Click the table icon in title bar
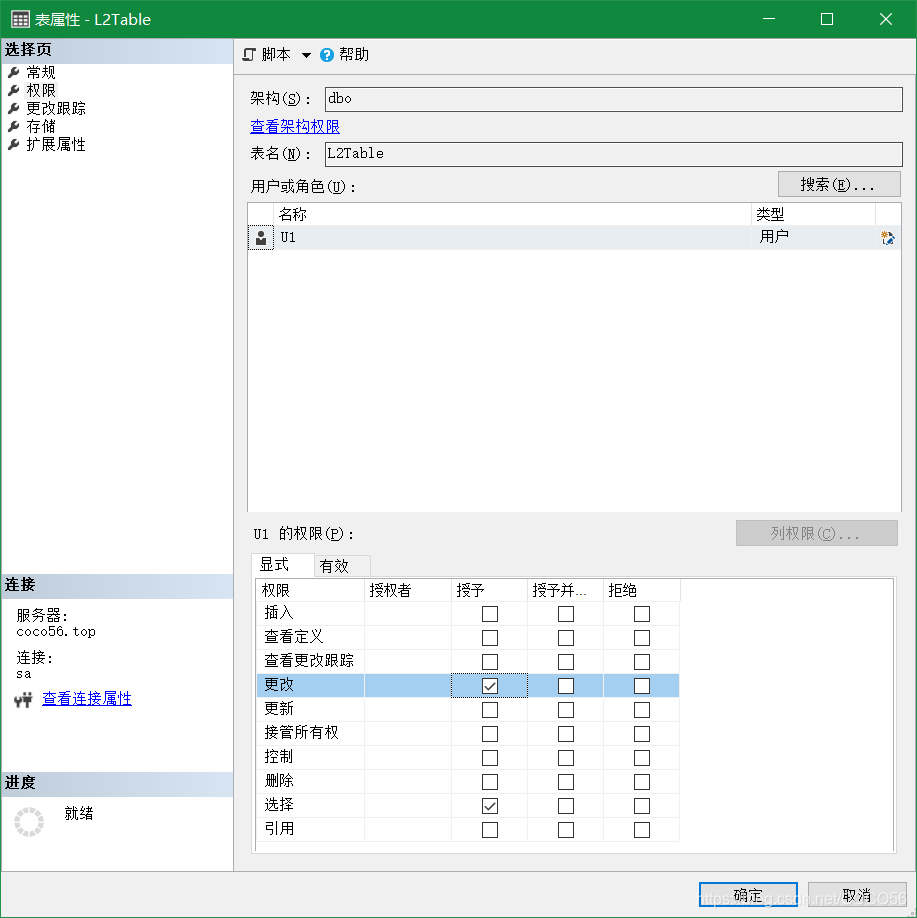This screenshot has width=917, height=918. (x=20, y=19)
